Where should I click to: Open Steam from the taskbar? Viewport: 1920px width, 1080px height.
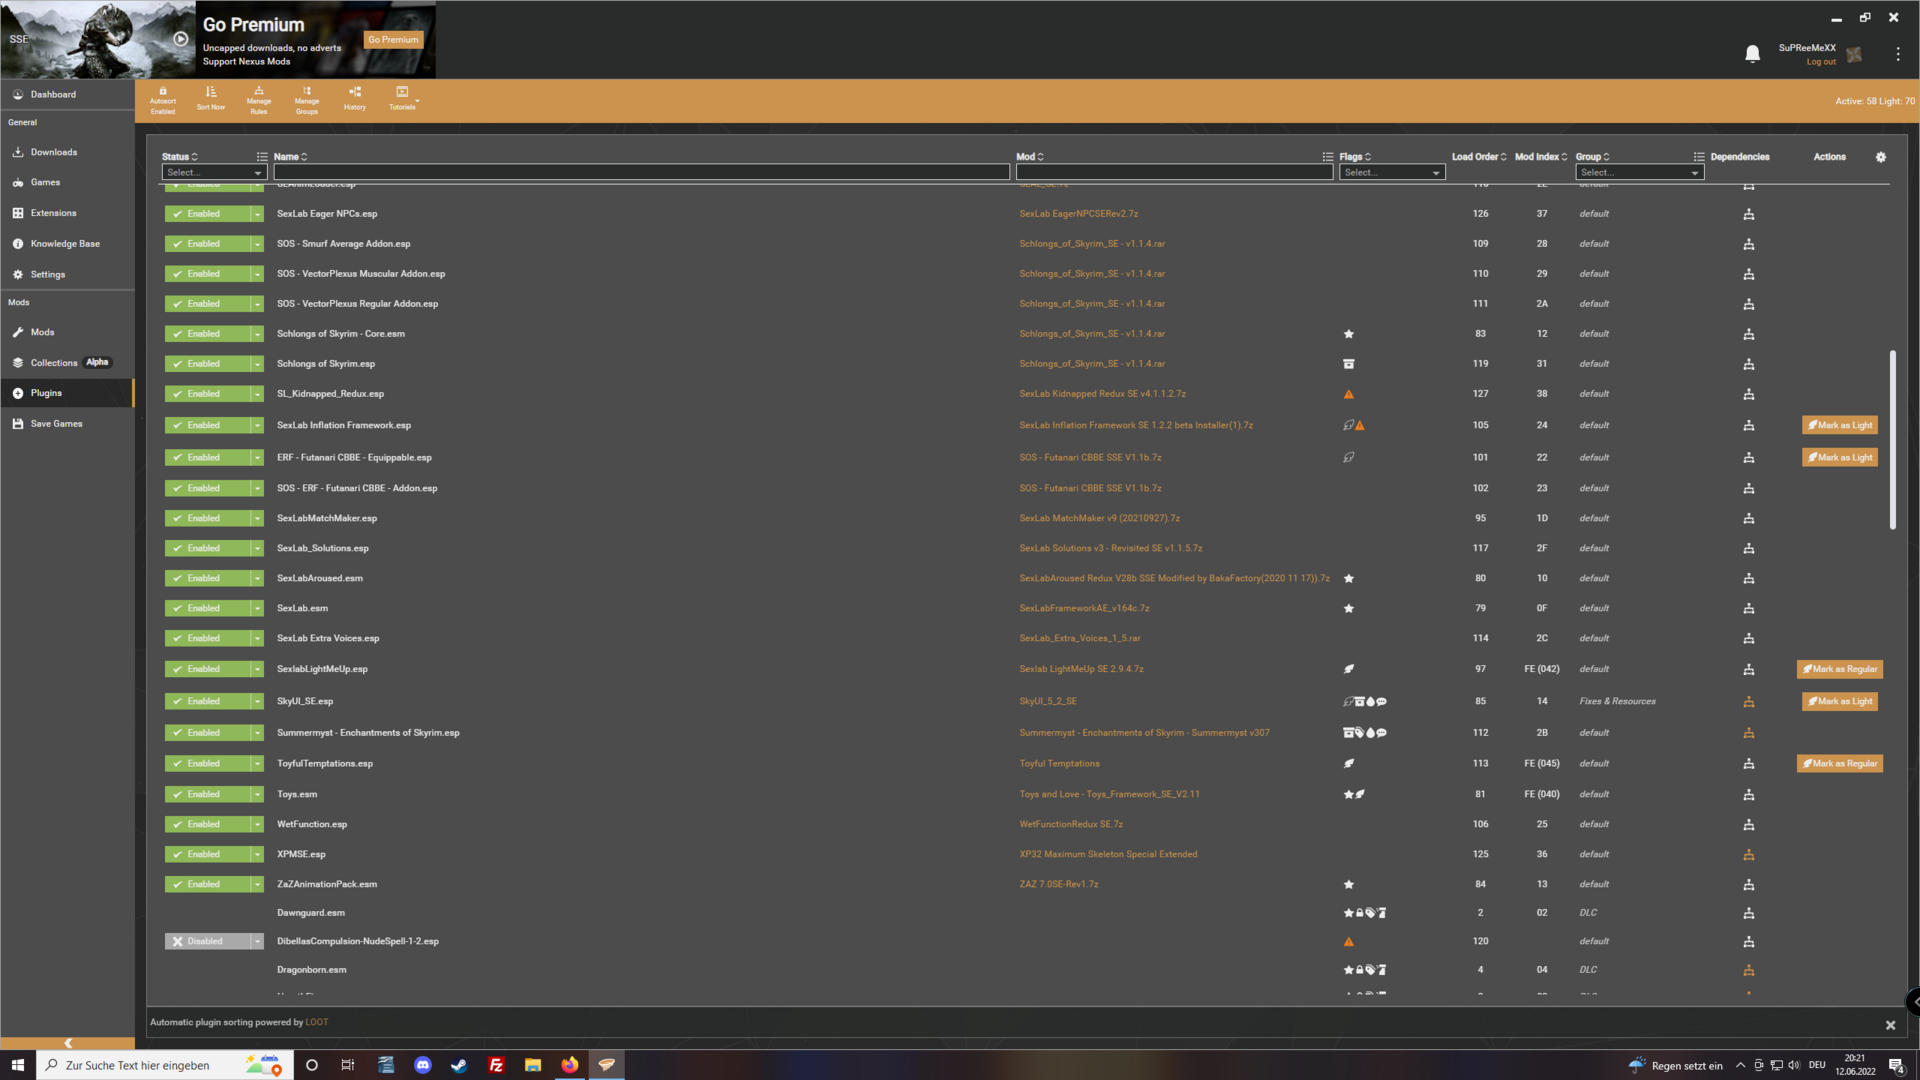[459, 1065]
